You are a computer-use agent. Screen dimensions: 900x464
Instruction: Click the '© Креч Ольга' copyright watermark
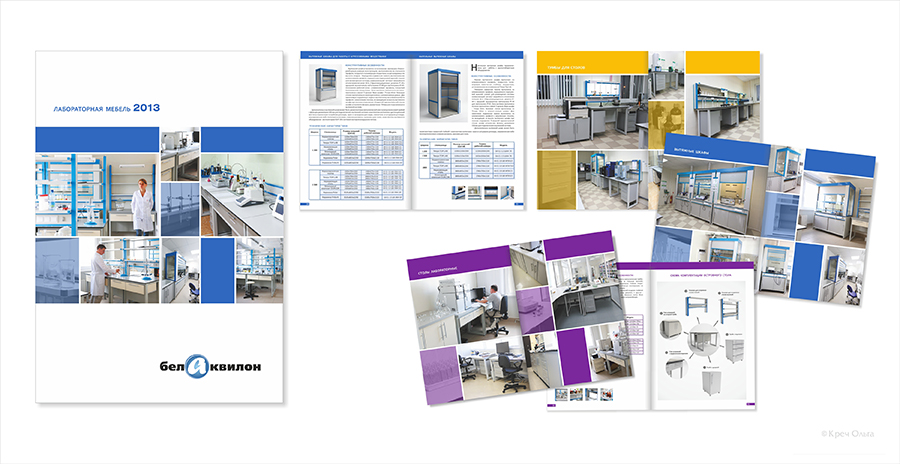click(x=846, y=433)
